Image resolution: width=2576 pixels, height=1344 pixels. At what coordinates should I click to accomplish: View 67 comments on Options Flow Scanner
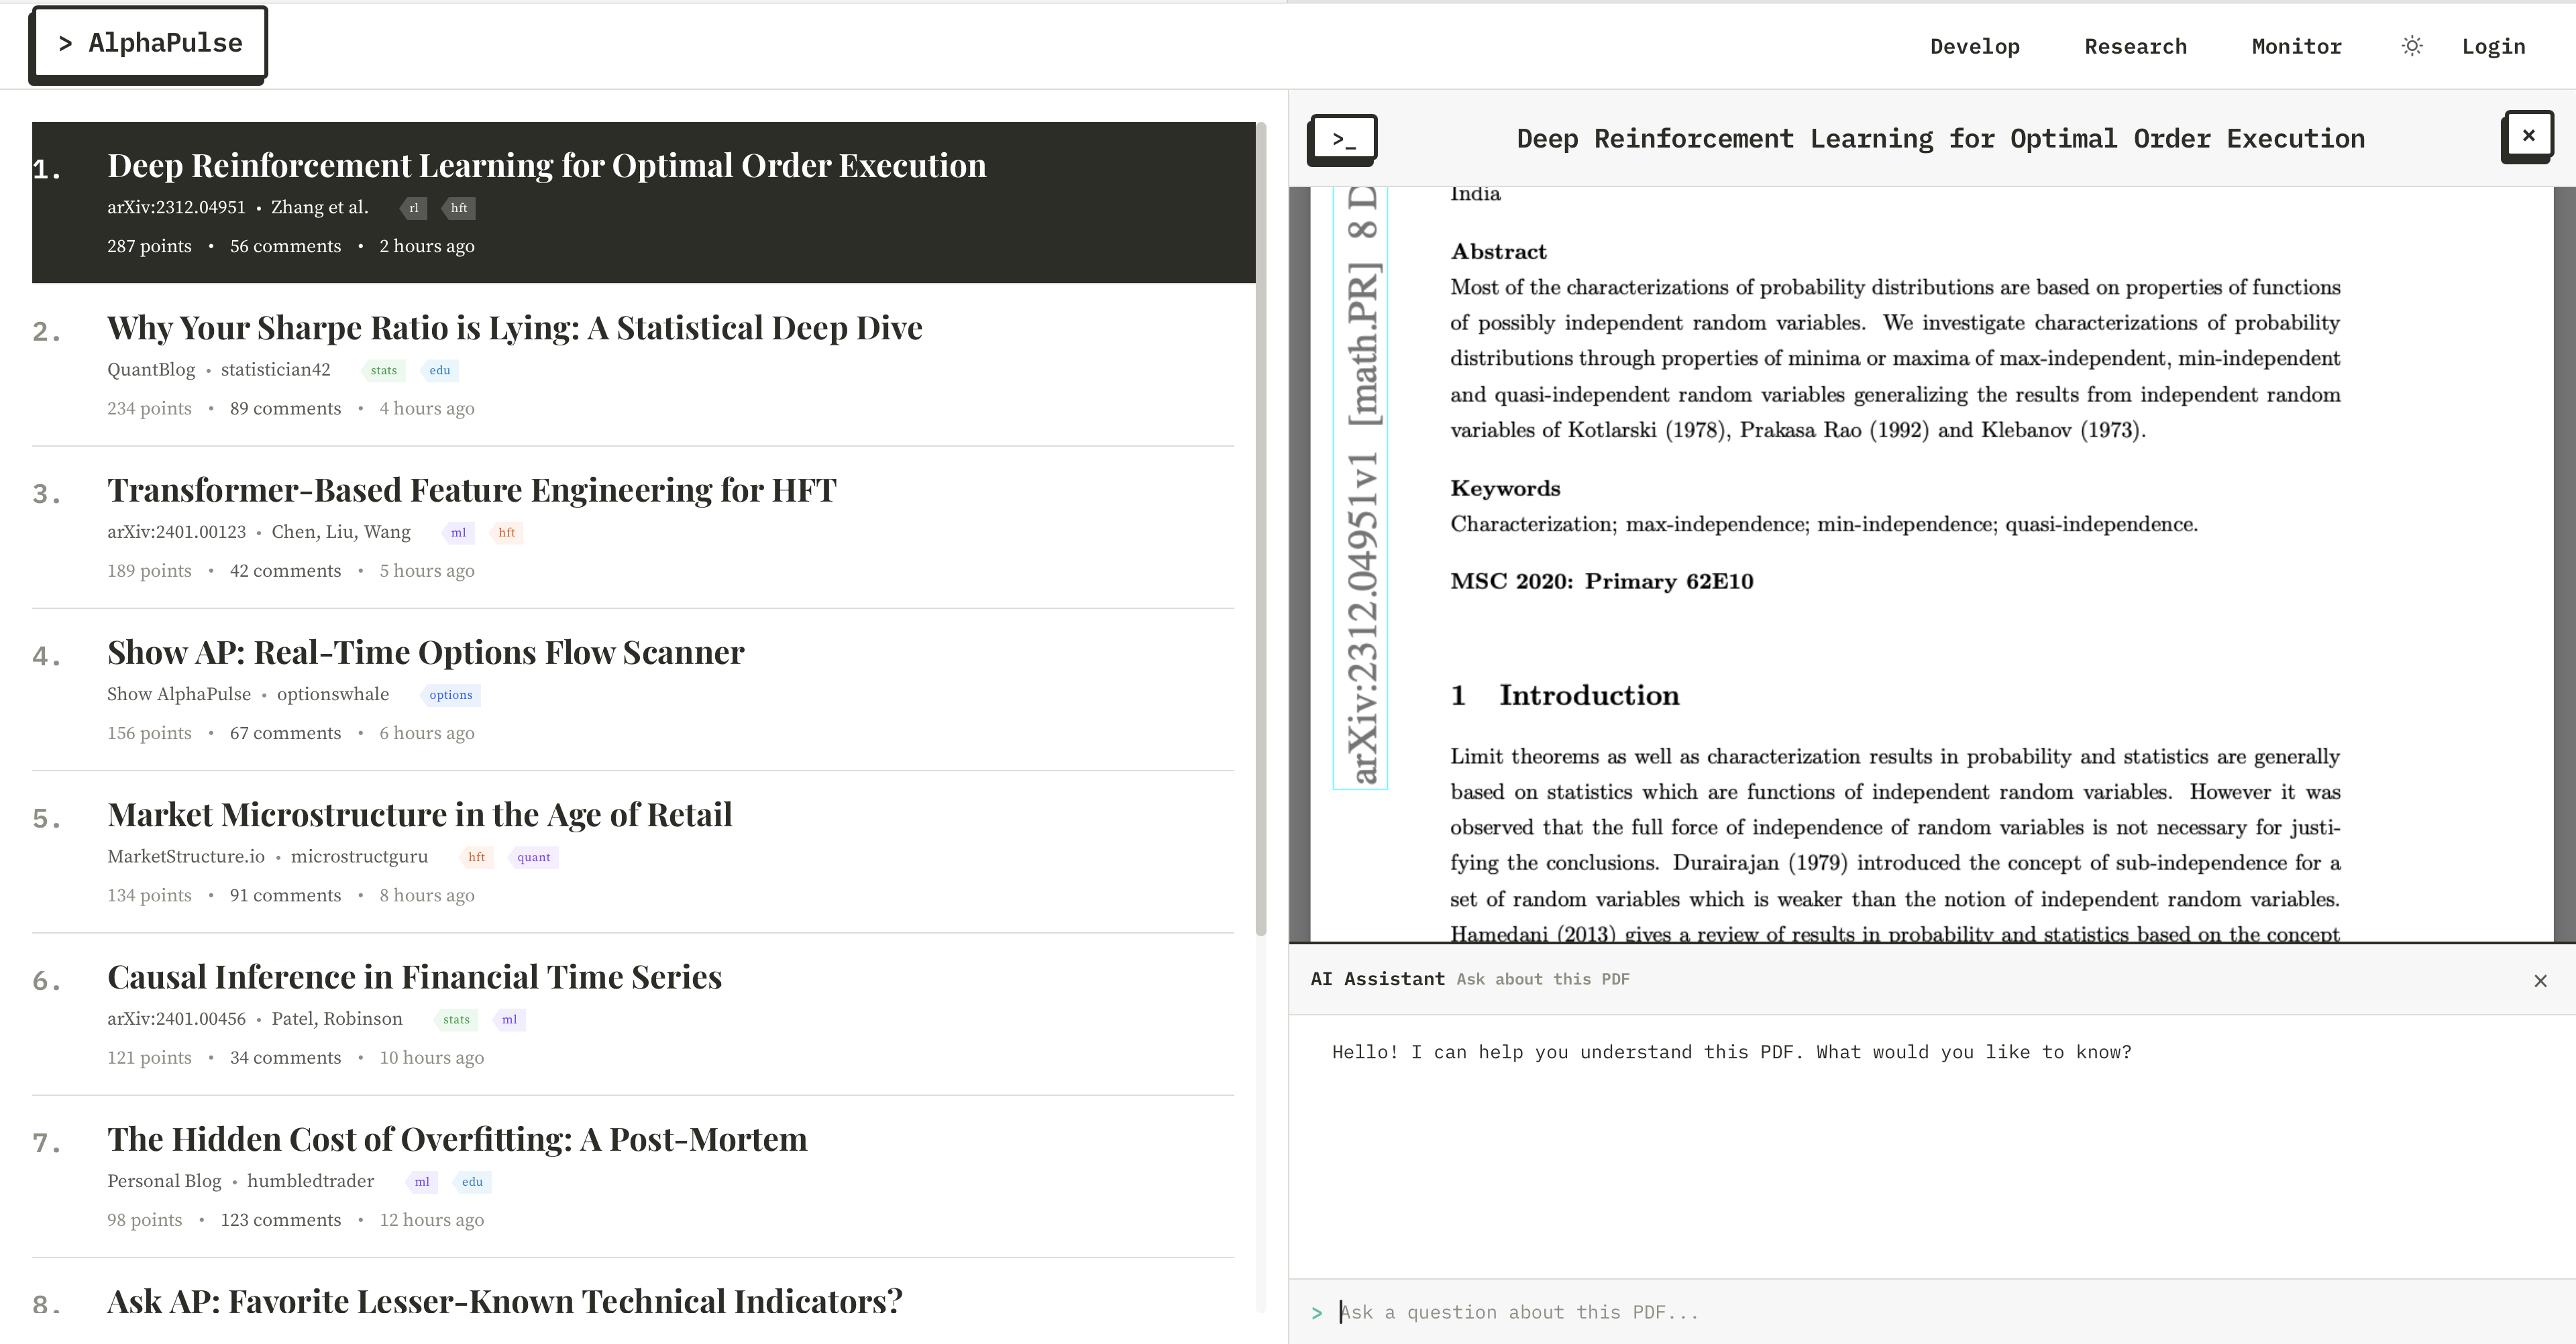point(285,733)
